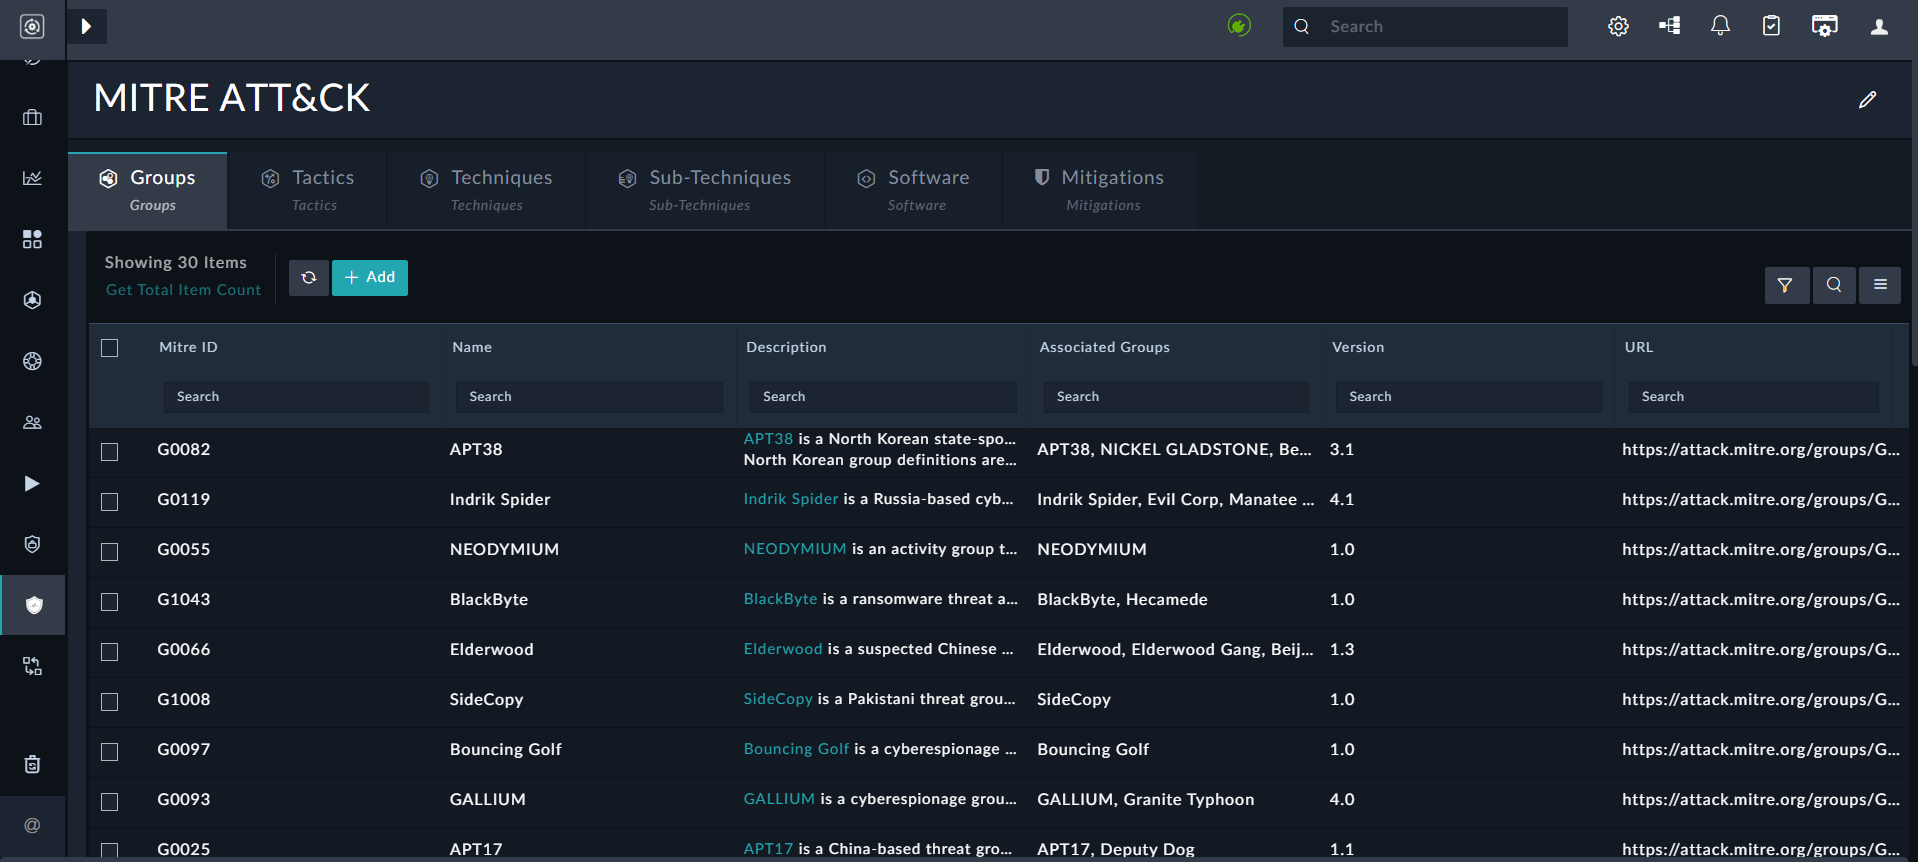The height and width of the screenshot is (862, 1918).
Task: Check the G1008 SideCopy row checkbox
Action: (x=110, y=702)
